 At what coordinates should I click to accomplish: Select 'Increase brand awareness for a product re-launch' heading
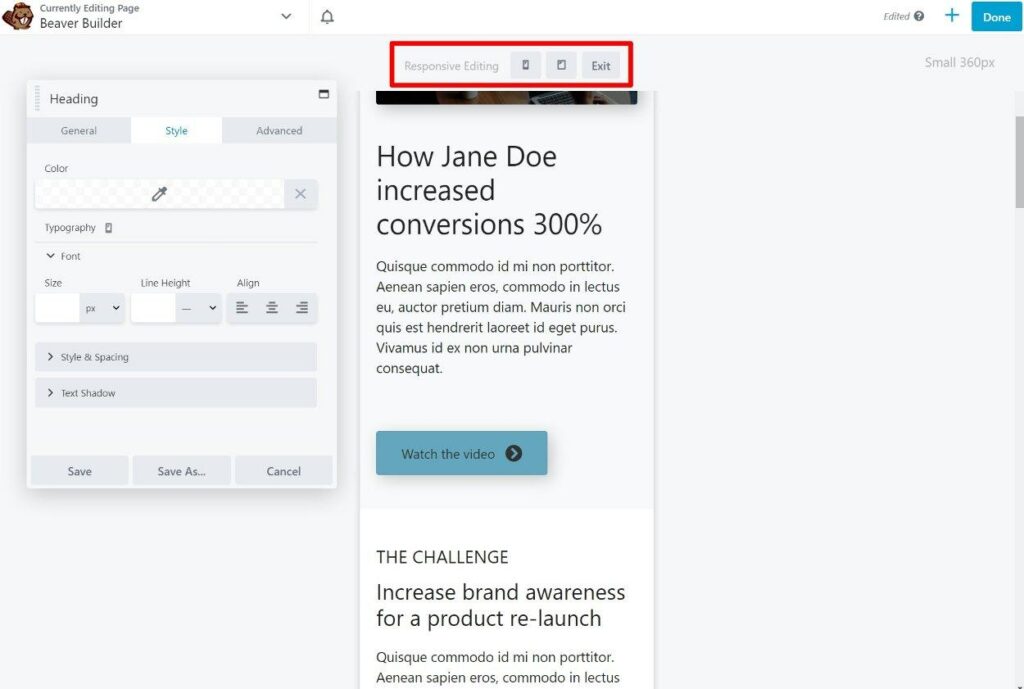point(500,605)
